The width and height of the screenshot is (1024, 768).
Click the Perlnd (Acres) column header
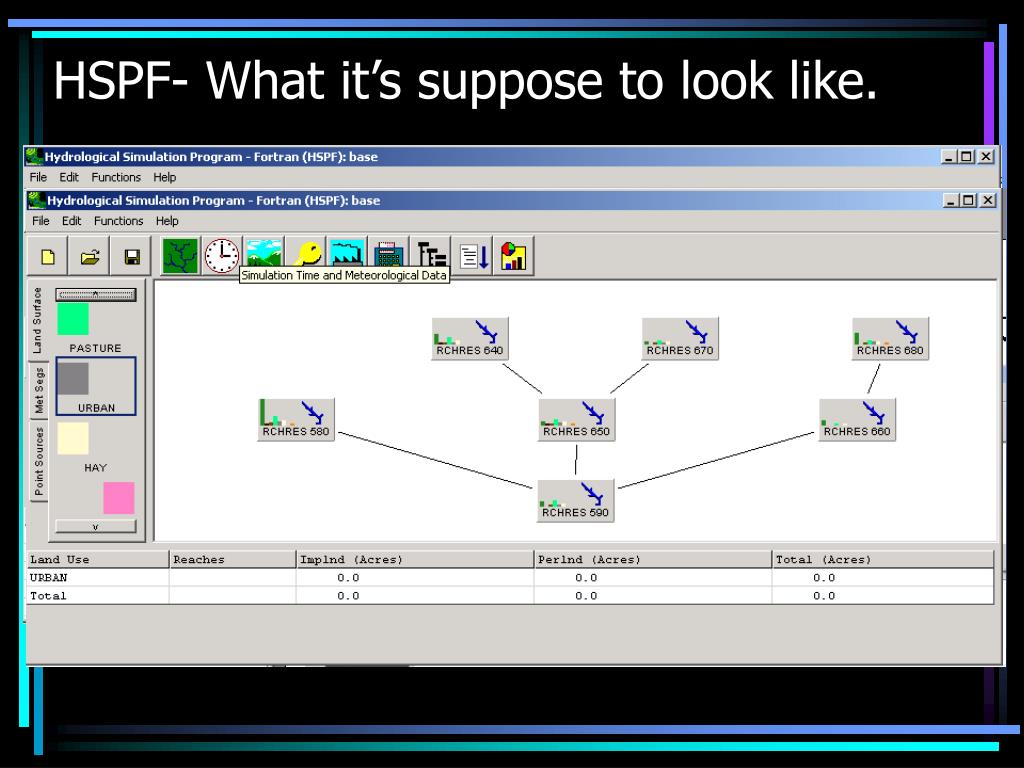(653, 560)
